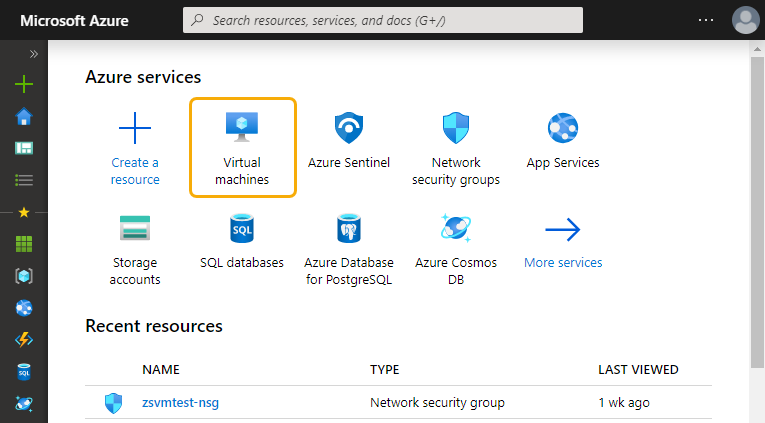
Task: Click the search resources input field
Action: [383, 20]
